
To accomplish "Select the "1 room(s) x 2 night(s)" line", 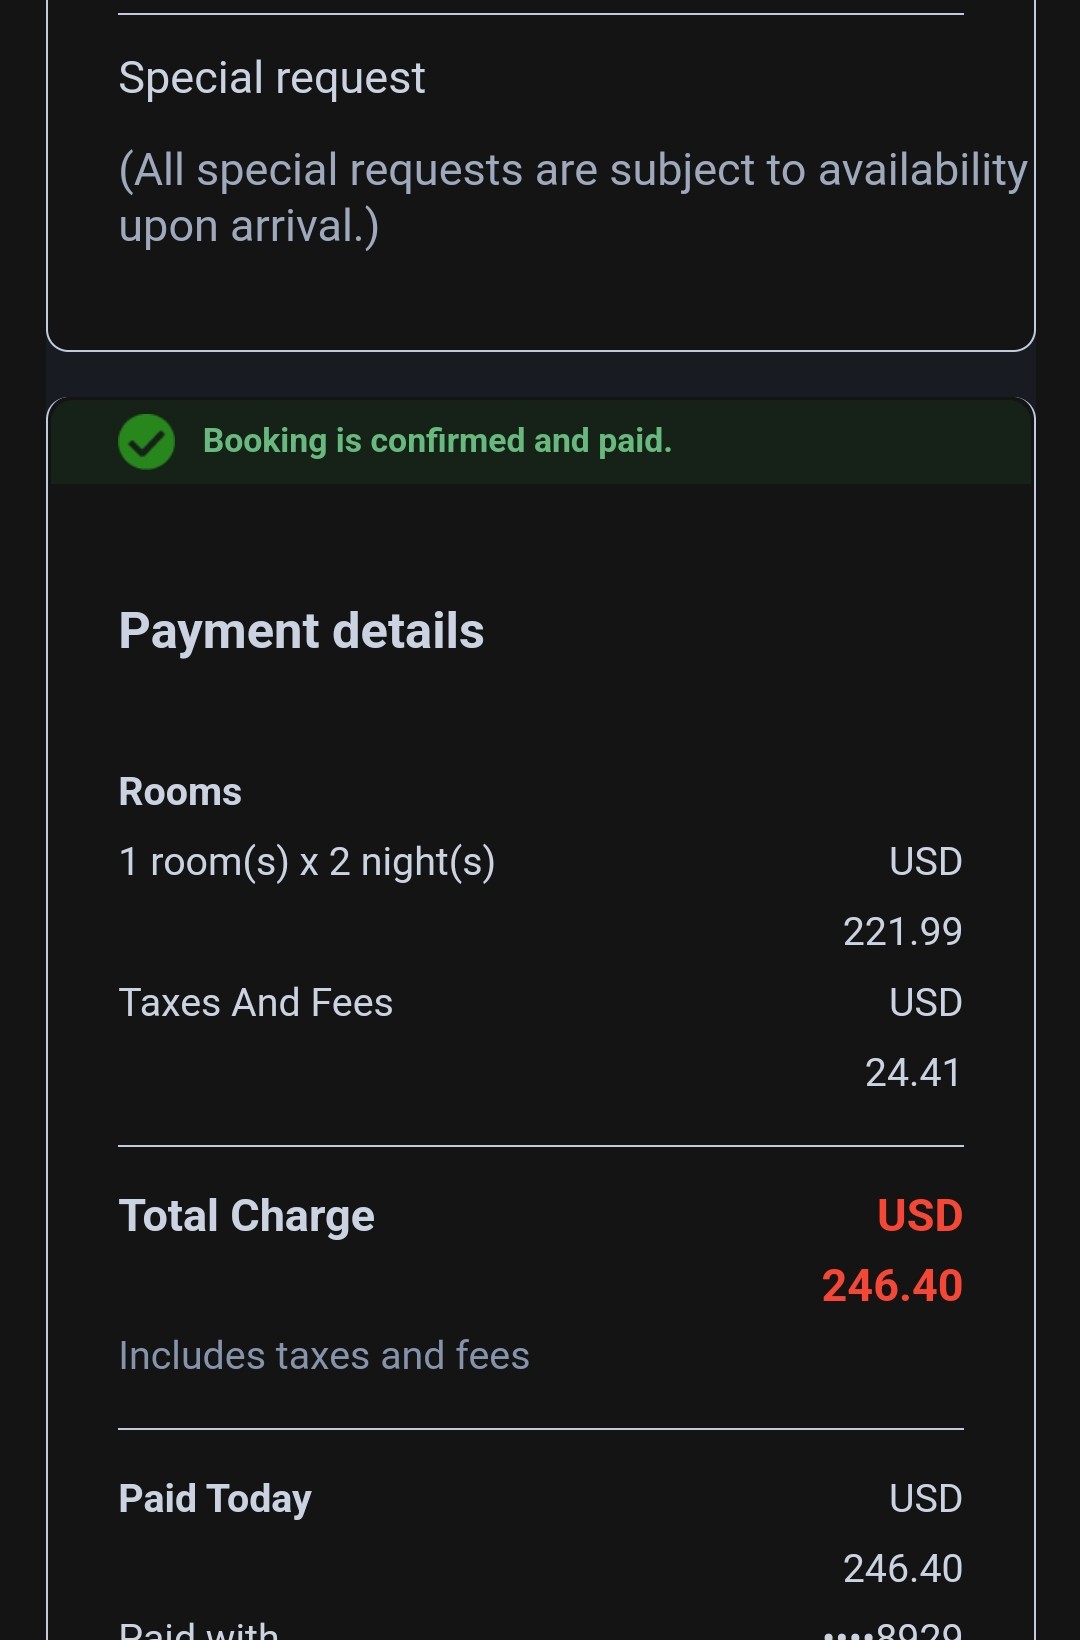I will click(x=307, y=862).
